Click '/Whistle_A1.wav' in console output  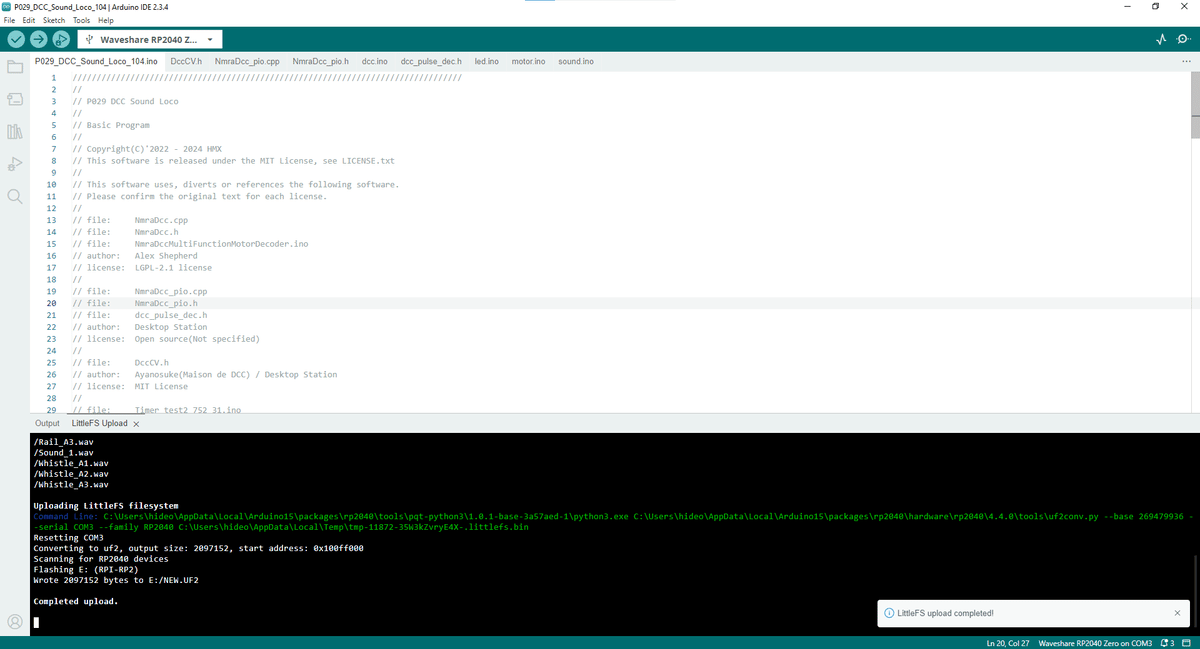[71, 463]
